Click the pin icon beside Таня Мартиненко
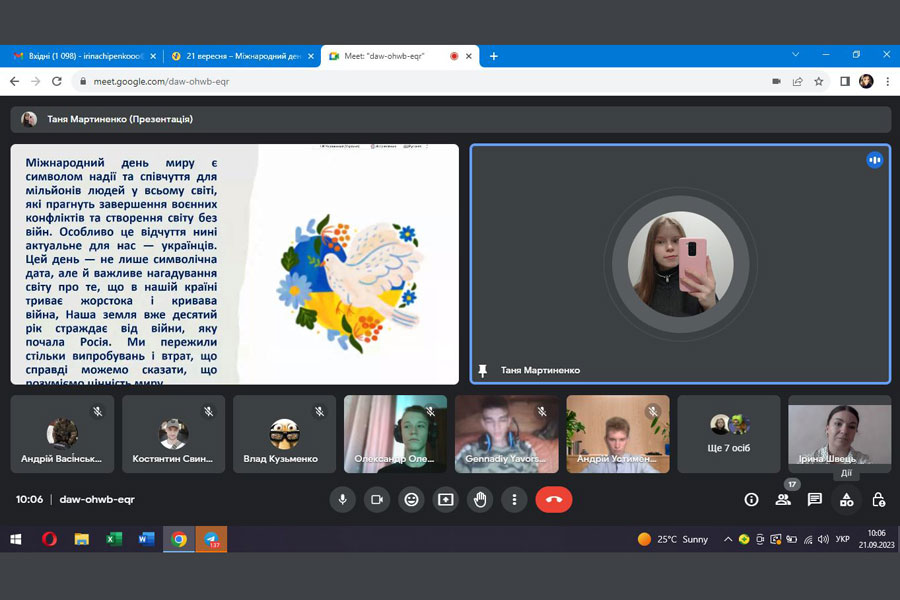The width and height of the screenshot is (900, 600). (x=483, y=370)
